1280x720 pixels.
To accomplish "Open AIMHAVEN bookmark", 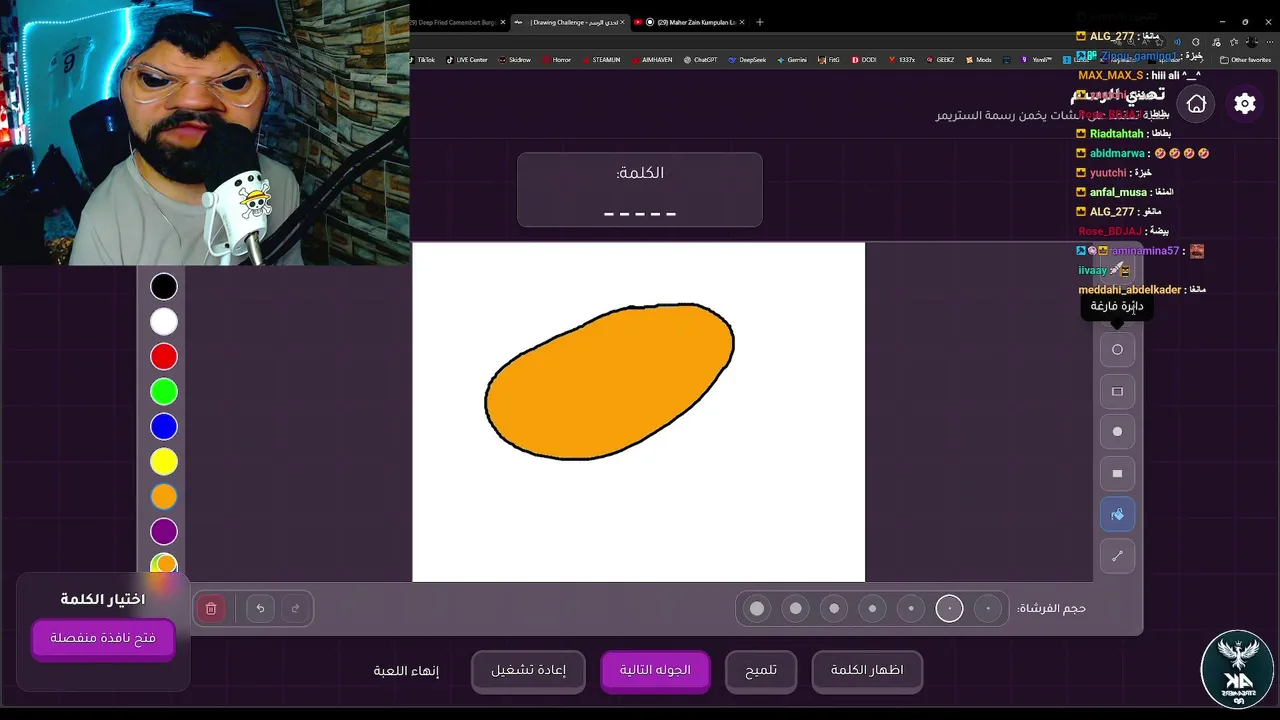I will pyautogui.click(x=652, y=60).
